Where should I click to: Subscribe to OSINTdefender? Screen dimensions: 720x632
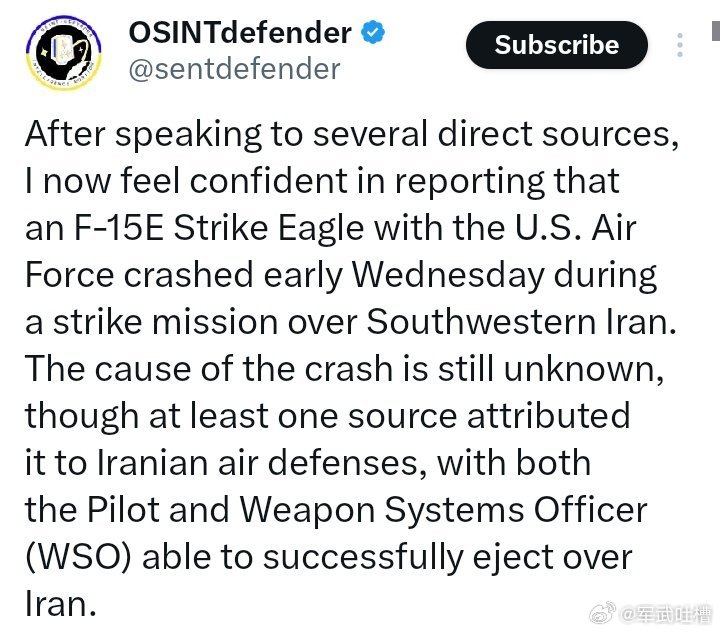coord(557,45)
